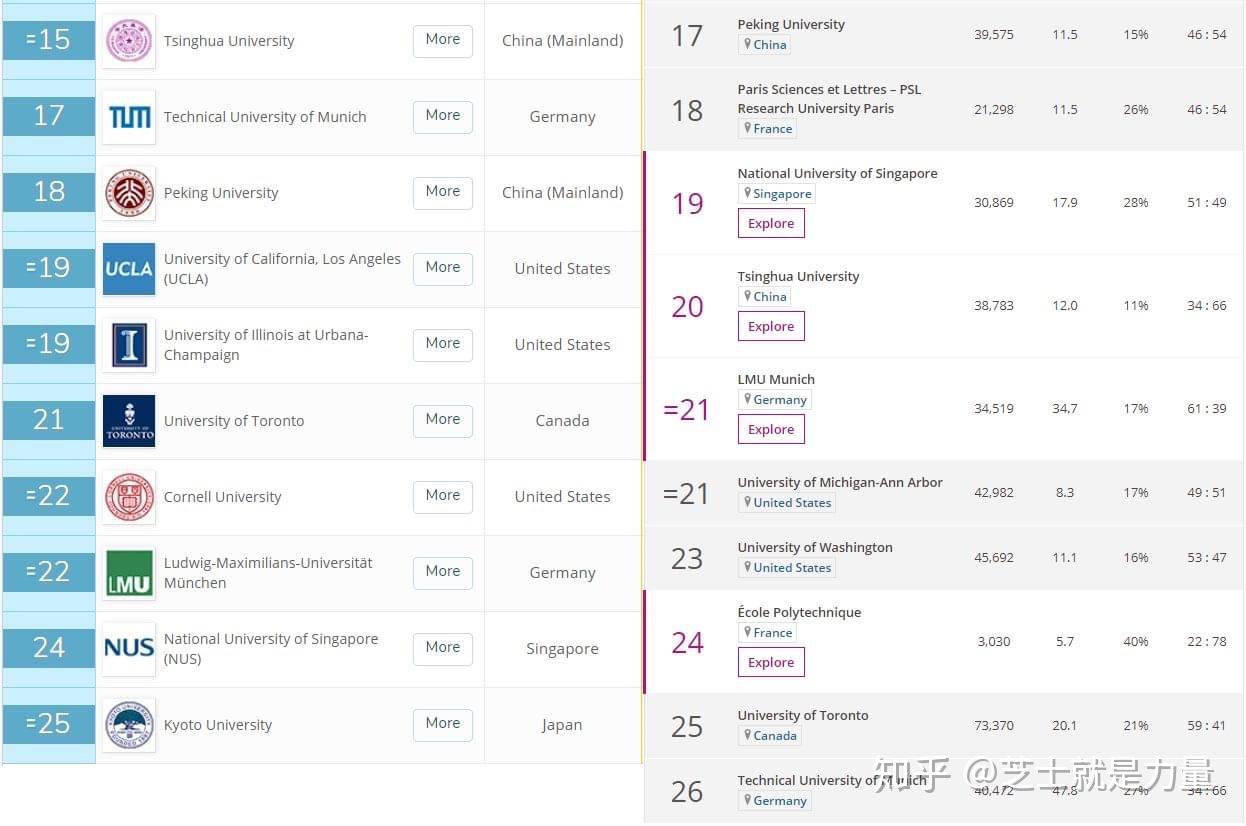The width and height of the screenshot is (1246, 826).
Task: Open the Singapore location tag link
Action: pos(777,194)
